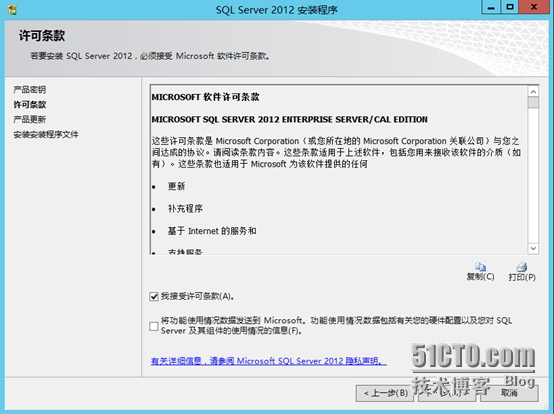Image resolution: width=554 pixels, height=414 pixels.
Task: Select the 许可条款 step in sidebar
Action: coord(30,105)
